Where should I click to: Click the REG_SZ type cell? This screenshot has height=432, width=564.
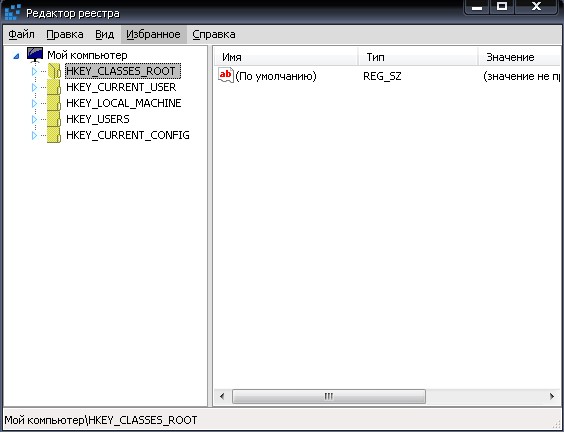point(382,76)
